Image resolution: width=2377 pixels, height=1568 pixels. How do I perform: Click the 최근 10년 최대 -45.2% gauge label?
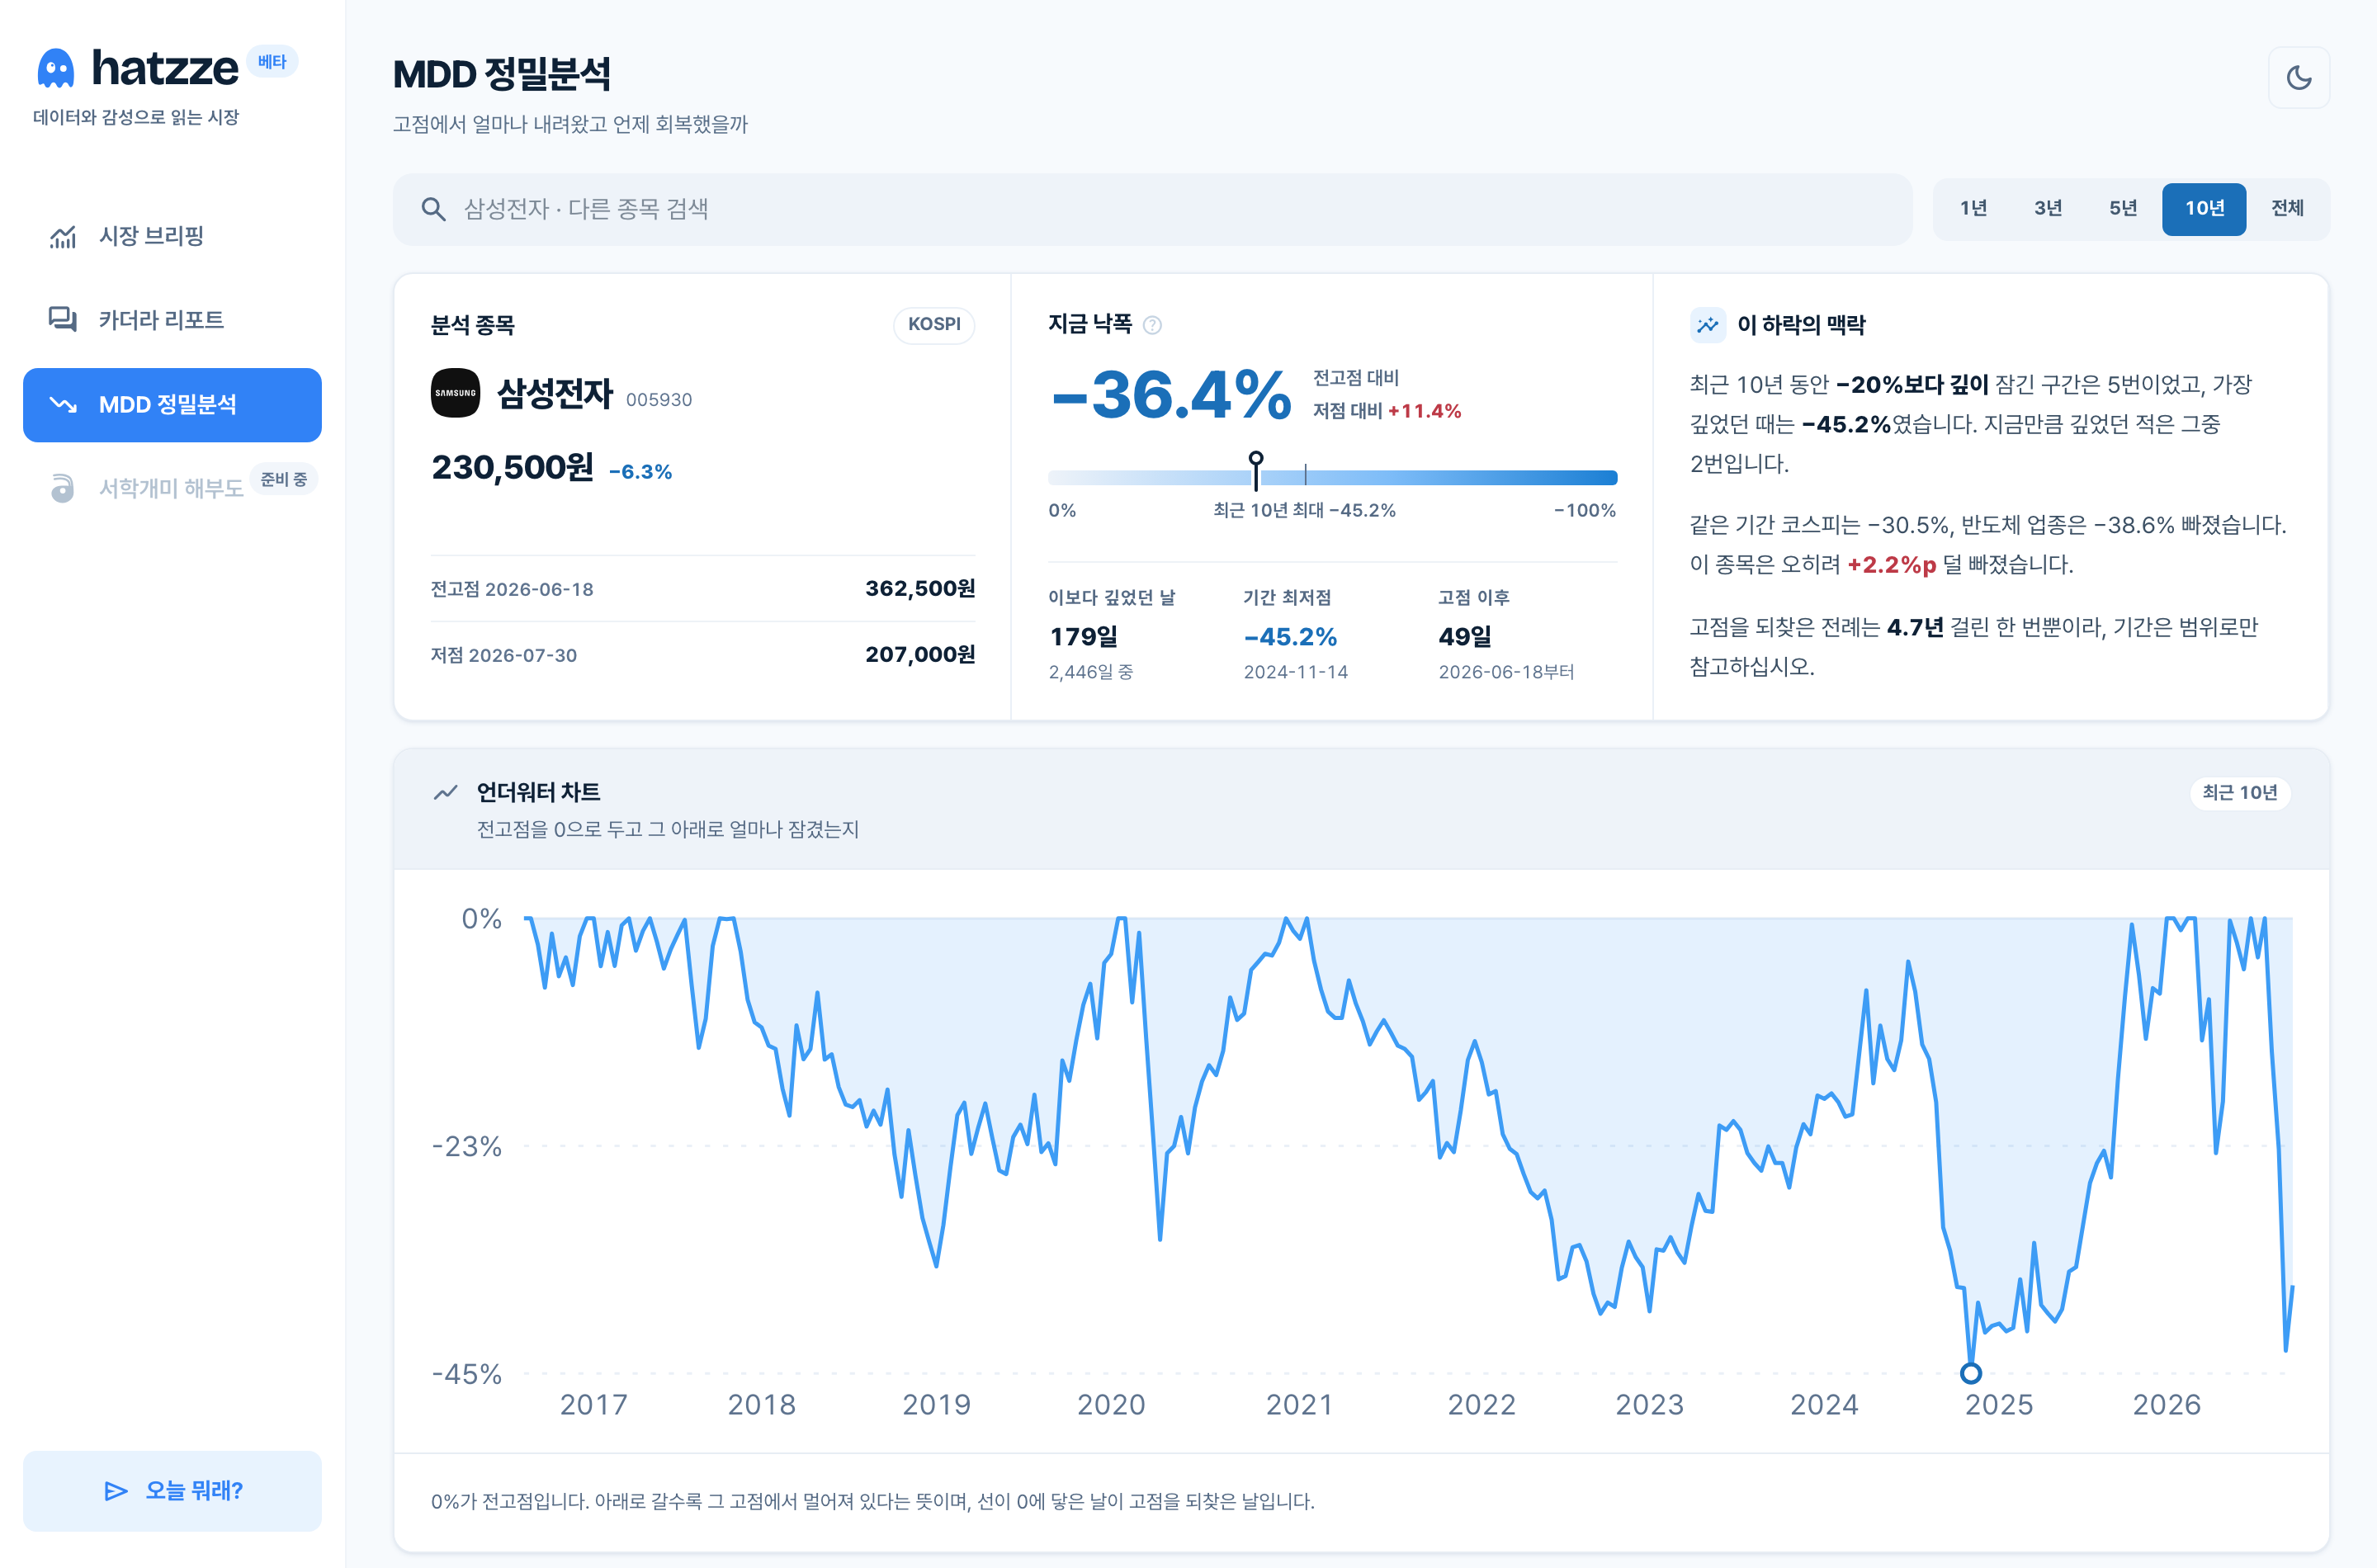[1304, 510]
